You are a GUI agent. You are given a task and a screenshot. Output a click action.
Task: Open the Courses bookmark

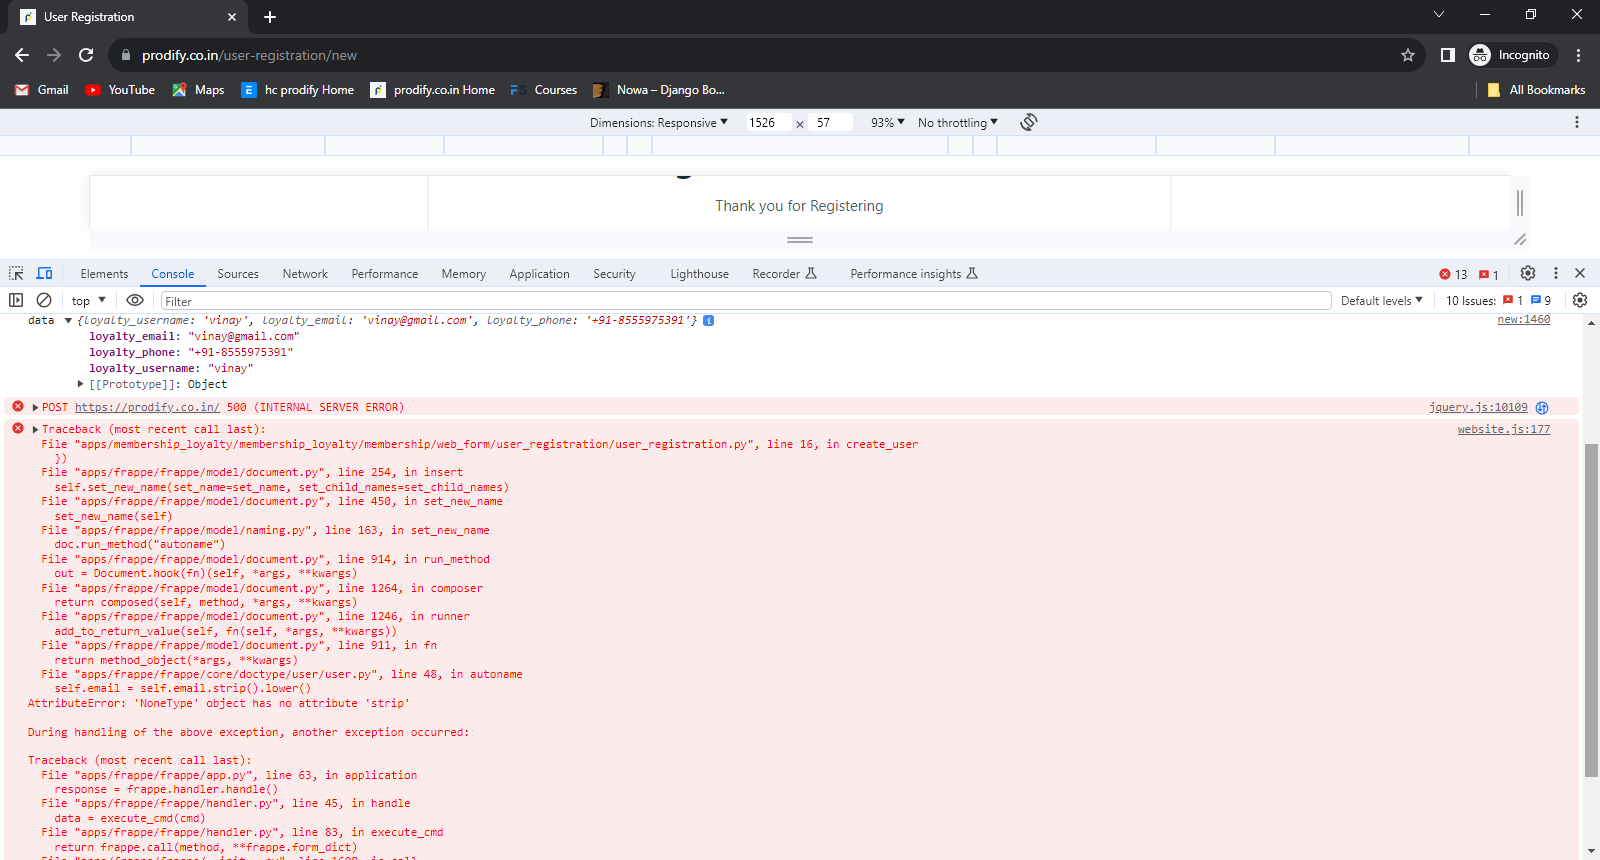pos(544,90)
